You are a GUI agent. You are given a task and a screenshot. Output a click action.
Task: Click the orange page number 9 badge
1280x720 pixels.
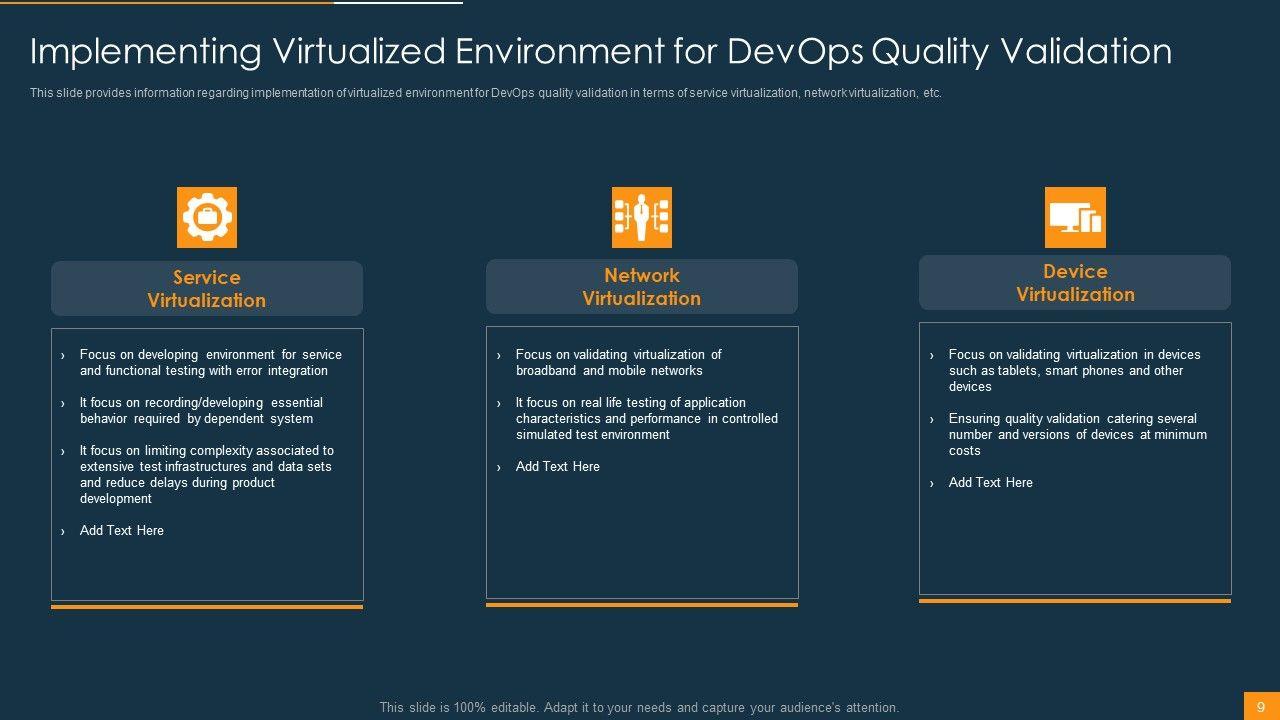(x=1261, y=706)
